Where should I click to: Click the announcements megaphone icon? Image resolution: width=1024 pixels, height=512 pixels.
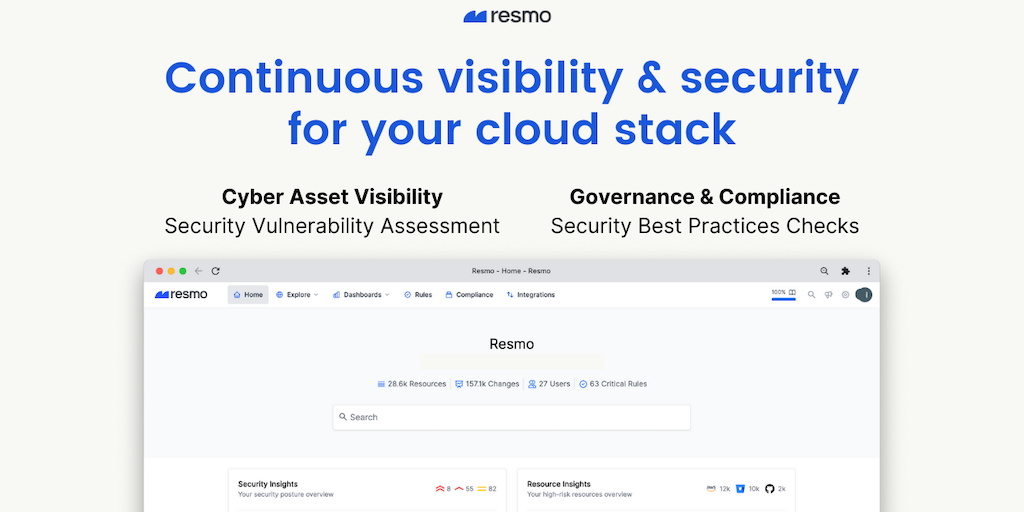click(x=828, y=295)
